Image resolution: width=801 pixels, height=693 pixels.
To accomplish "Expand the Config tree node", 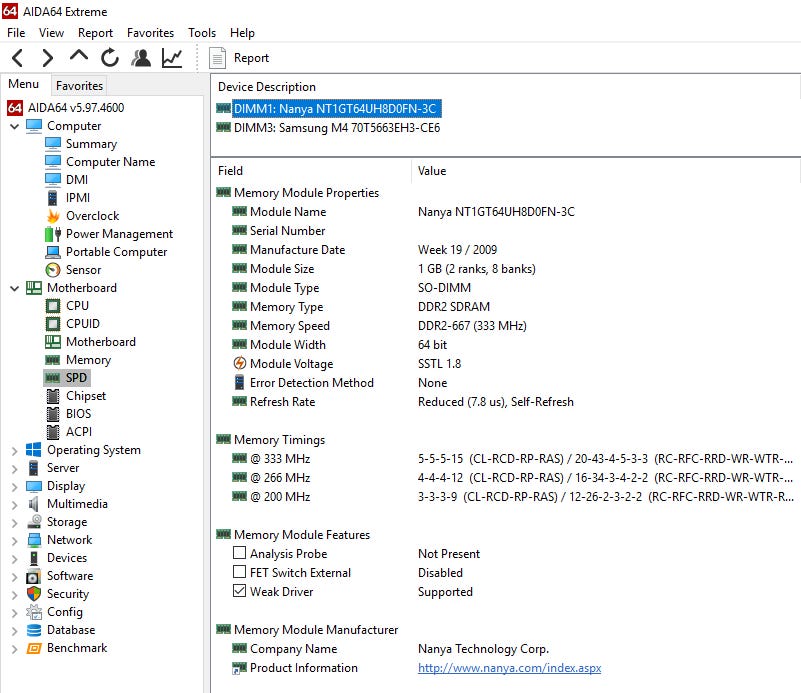I will [14, 613].
